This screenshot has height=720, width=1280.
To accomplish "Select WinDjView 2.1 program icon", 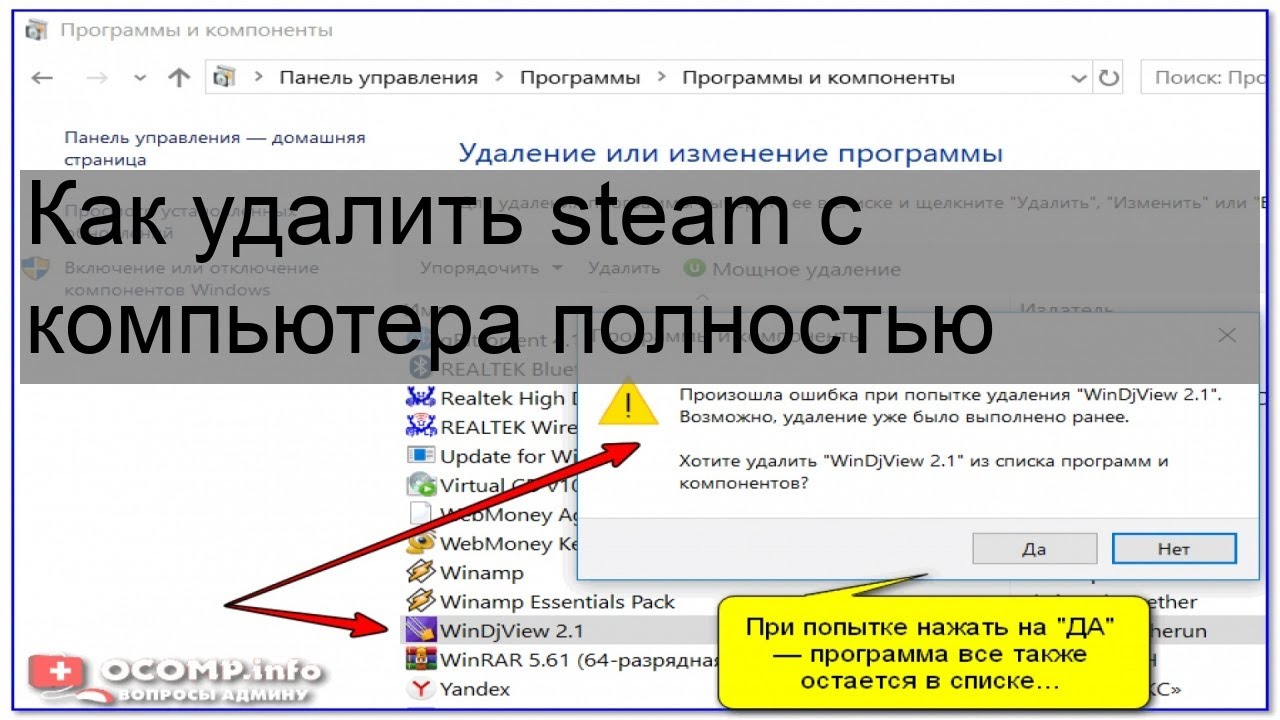I will (421, 630).
